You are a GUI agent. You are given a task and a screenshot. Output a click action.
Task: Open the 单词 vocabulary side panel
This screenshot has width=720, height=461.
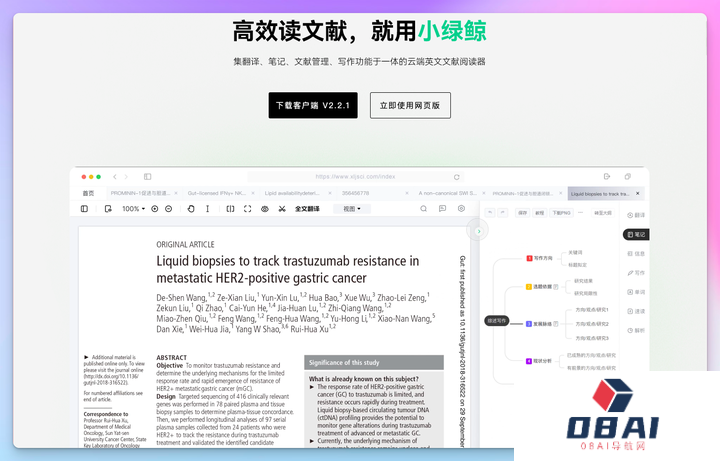point(636,292)
